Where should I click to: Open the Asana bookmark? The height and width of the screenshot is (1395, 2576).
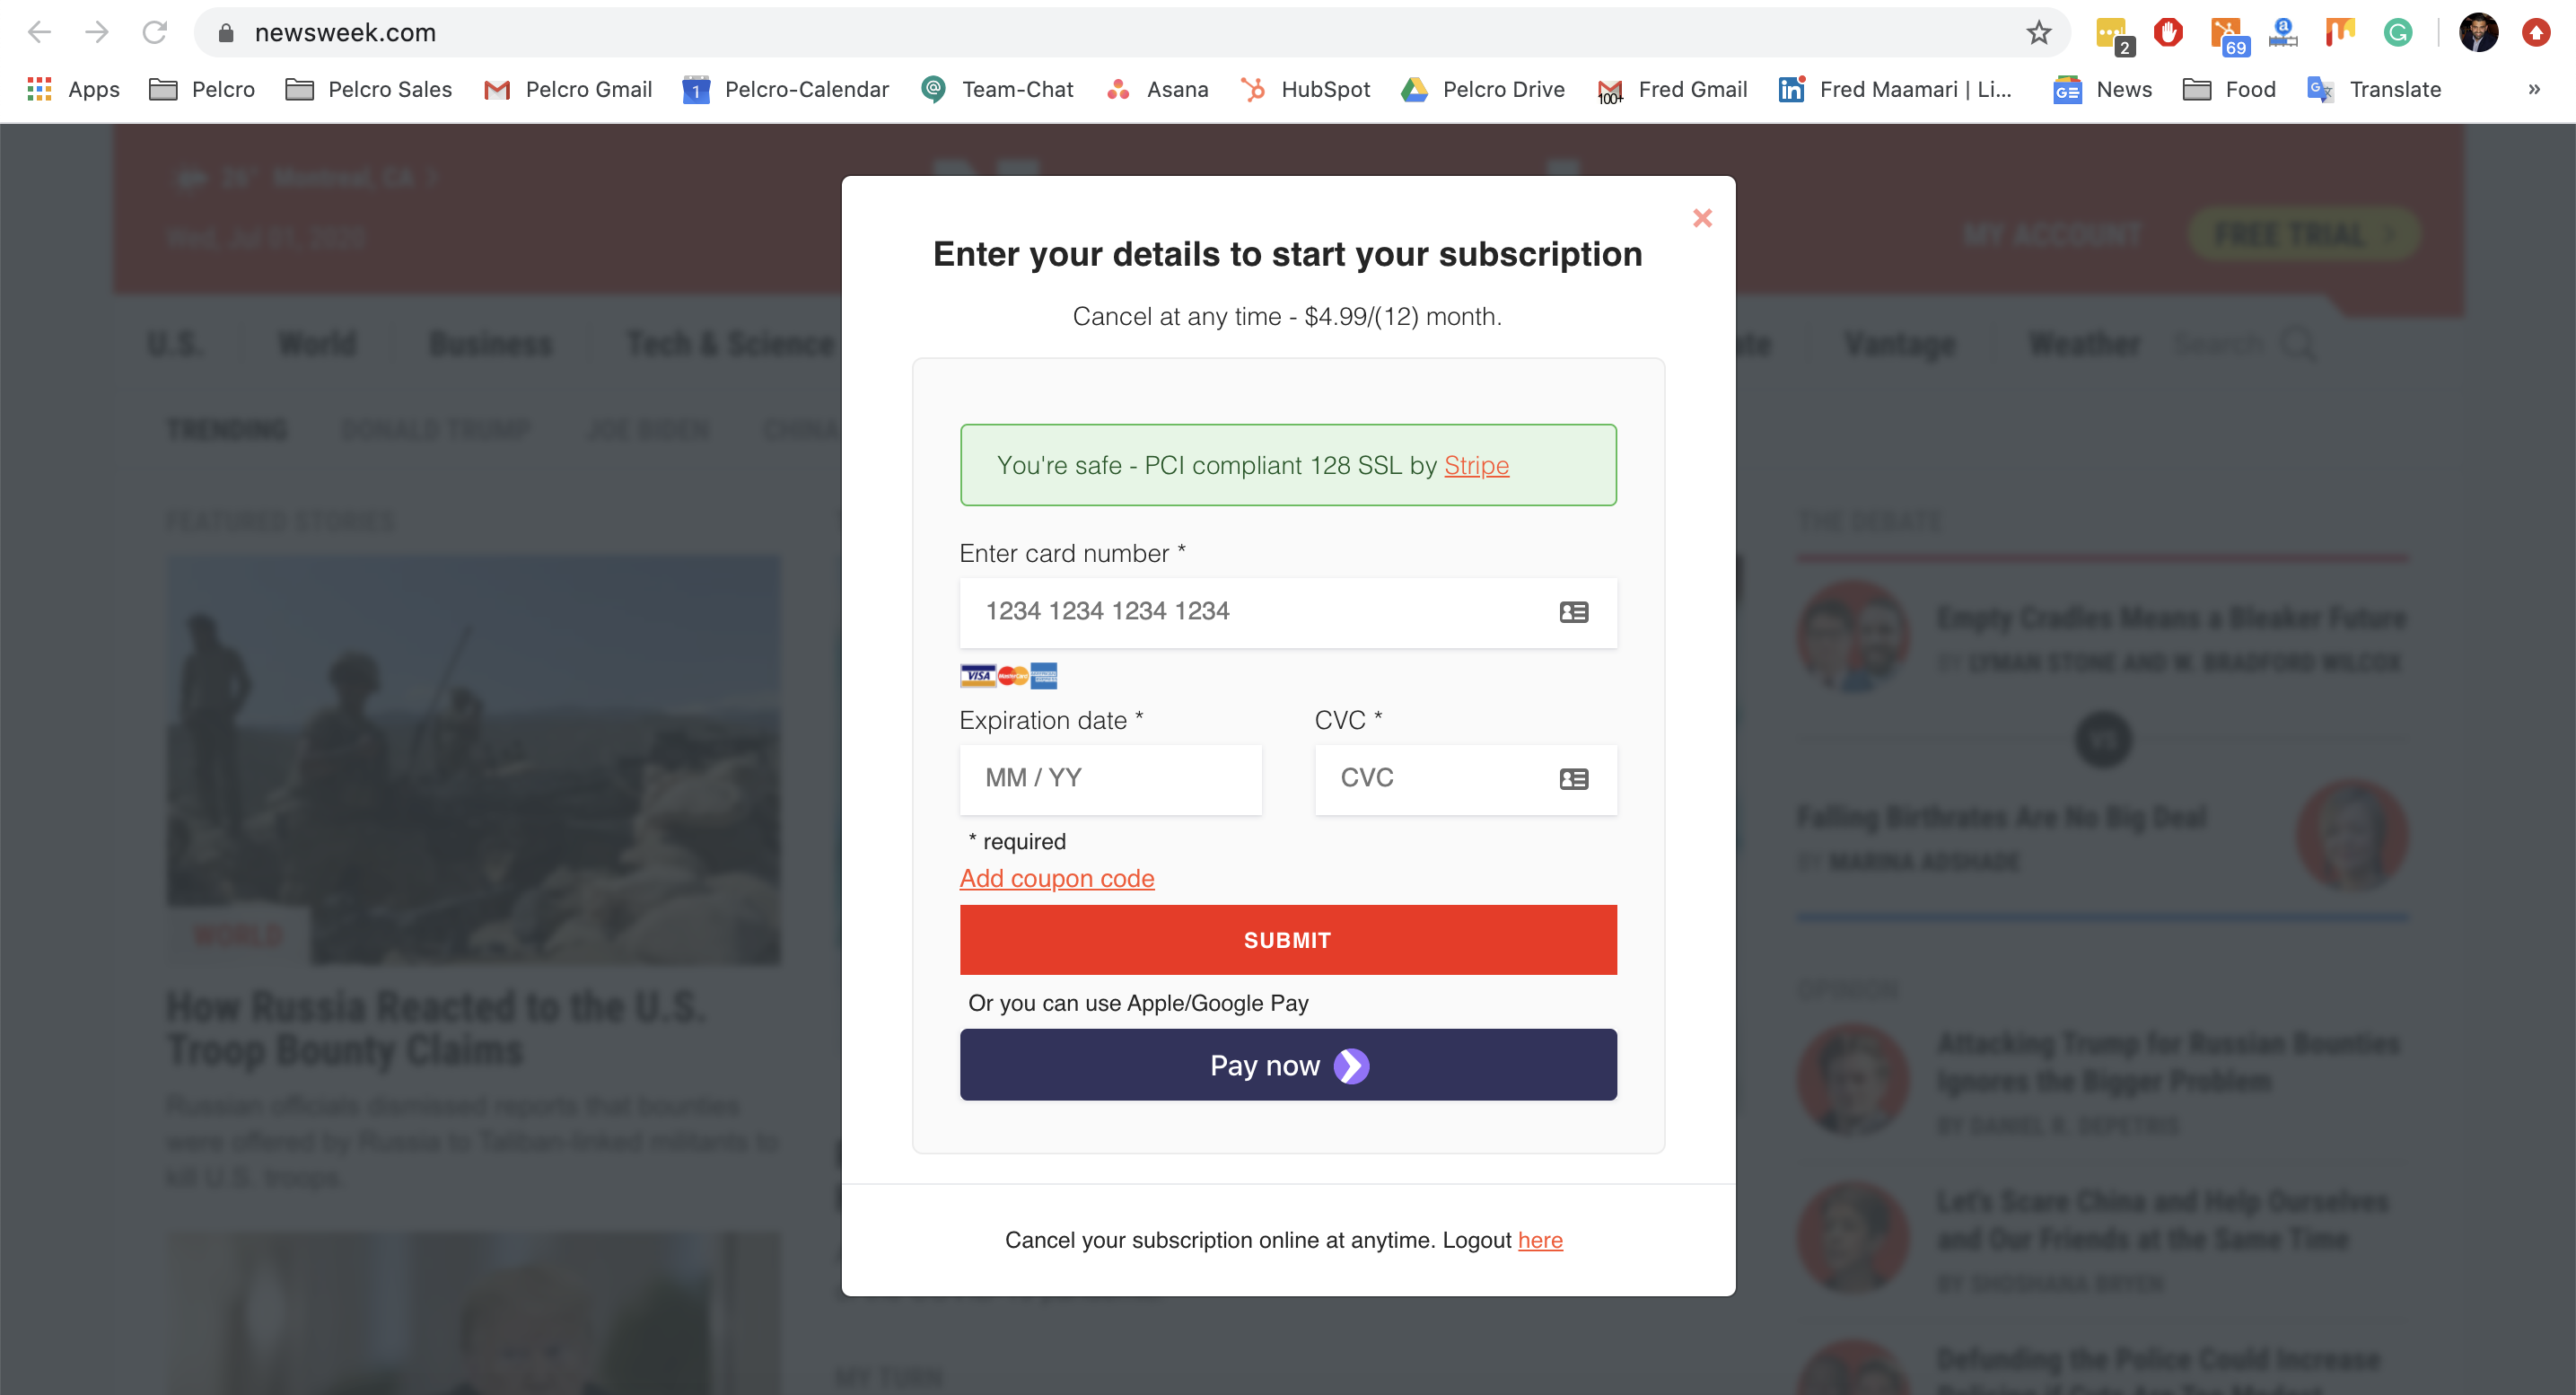1157,90
